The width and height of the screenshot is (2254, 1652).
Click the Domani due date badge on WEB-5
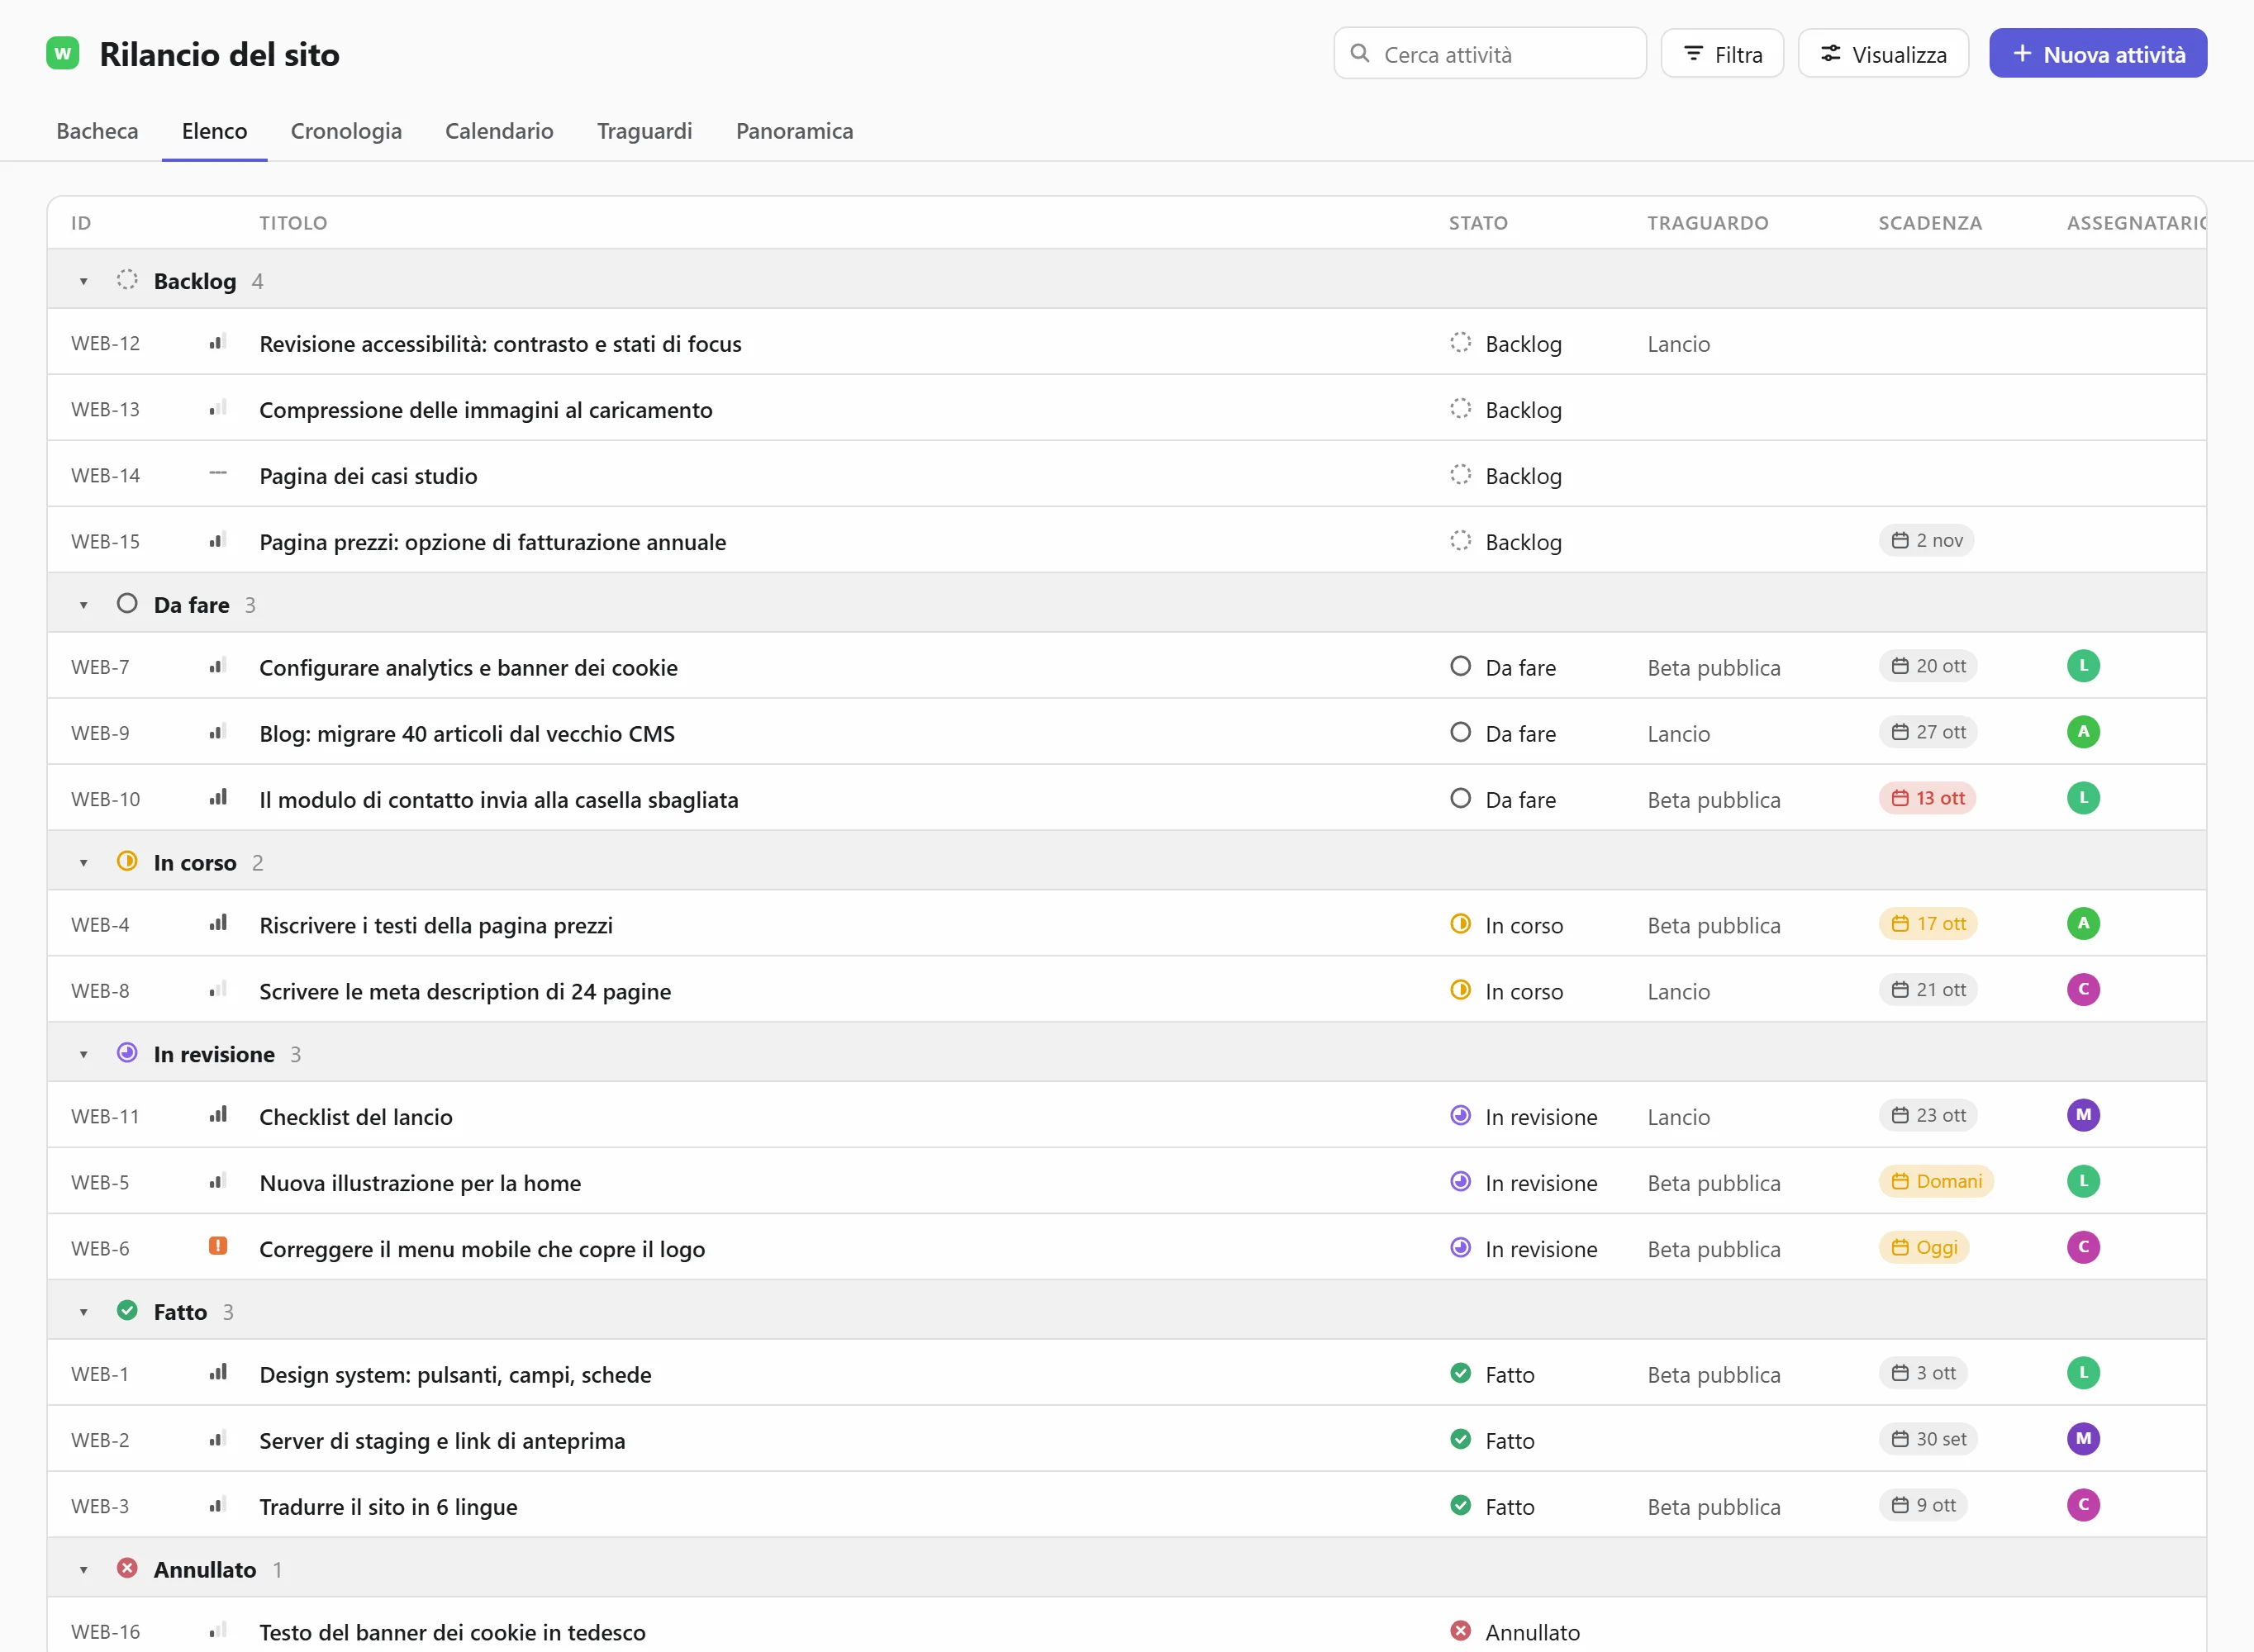pyautogui.click(x=1936, y=1181)
